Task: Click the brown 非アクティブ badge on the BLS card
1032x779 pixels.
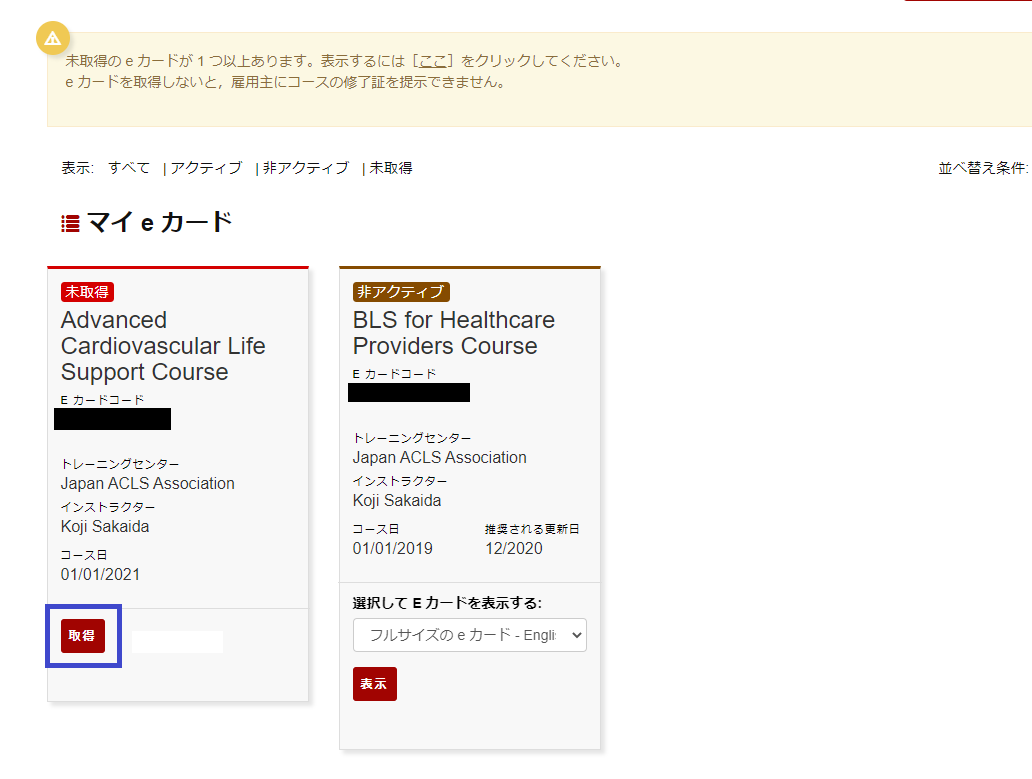Action: point(401,292)
